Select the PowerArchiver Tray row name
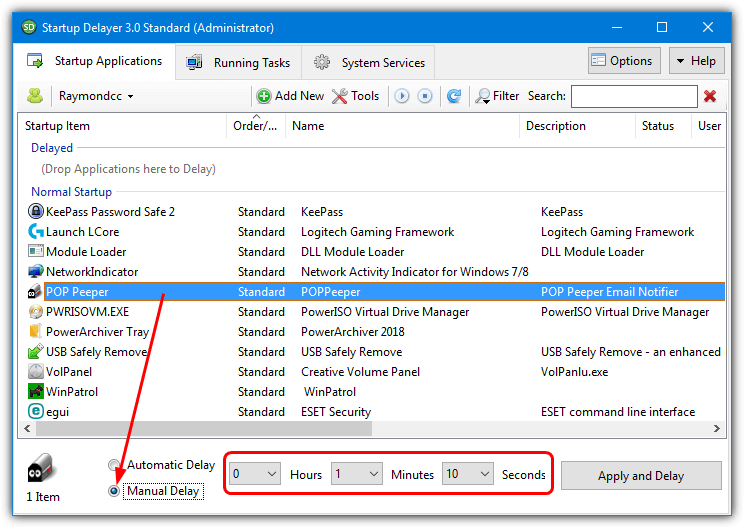744x527 pixels. (97, 332)
